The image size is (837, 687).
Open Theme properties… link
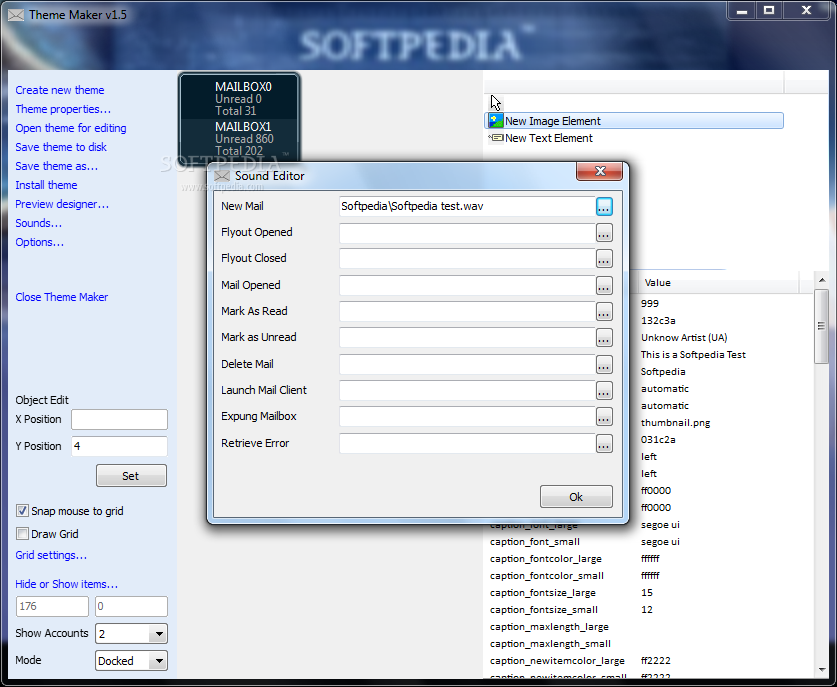point(63,109)
